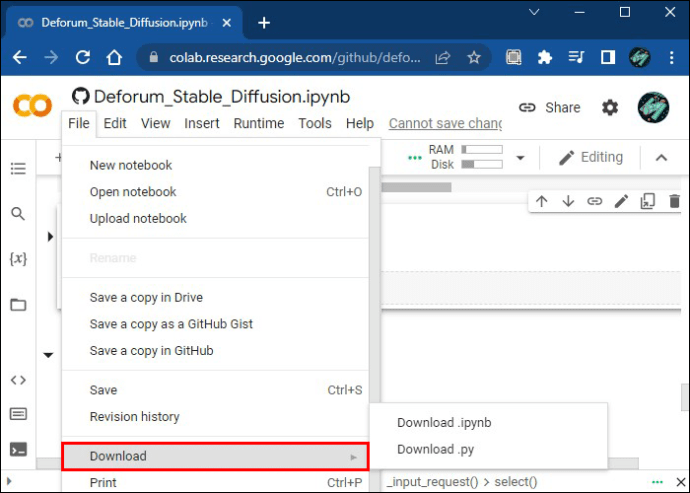Open the browser extensions puzzle icon

(x=545, y=57)
